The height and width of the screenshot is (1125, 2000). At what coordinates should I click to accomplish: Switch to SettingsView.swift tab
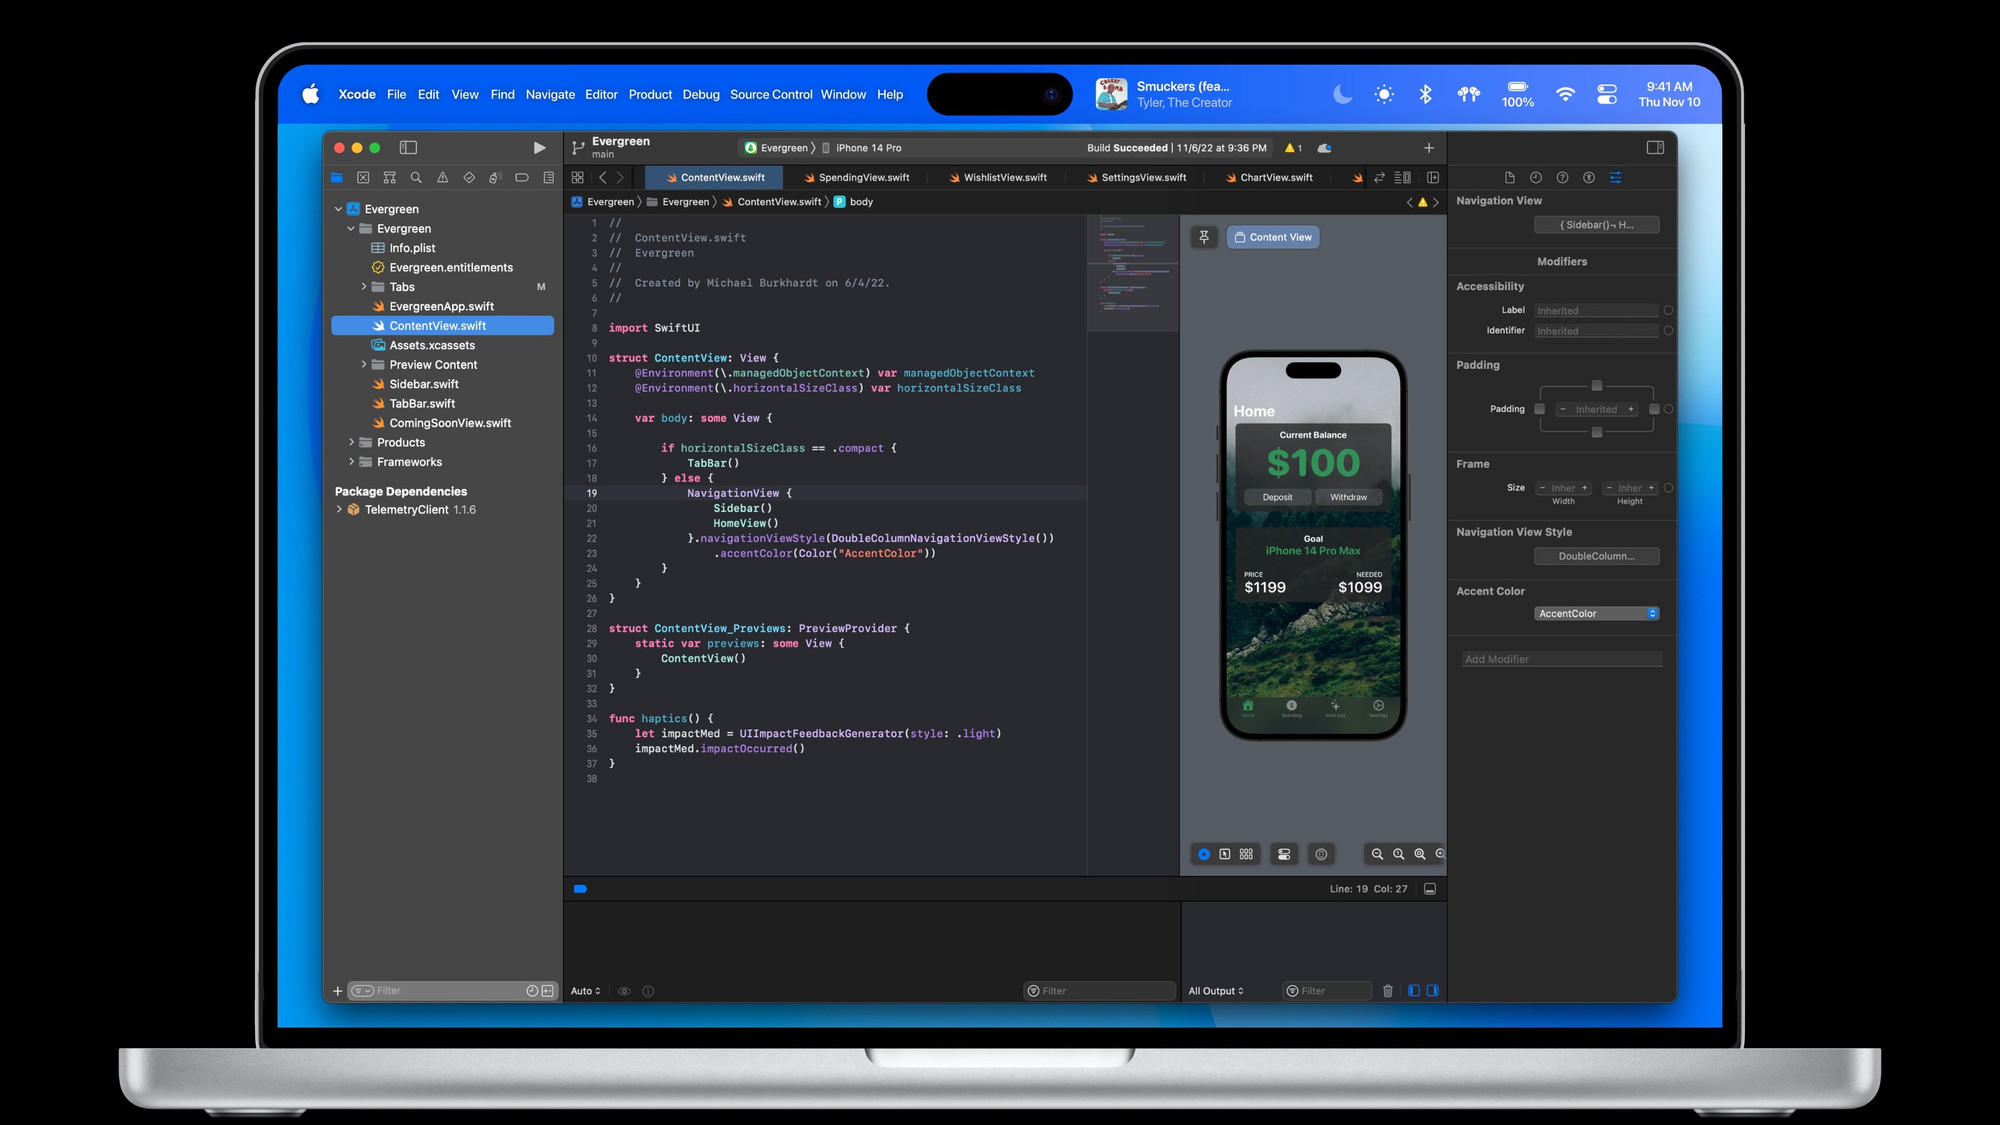click(1136, 178)
